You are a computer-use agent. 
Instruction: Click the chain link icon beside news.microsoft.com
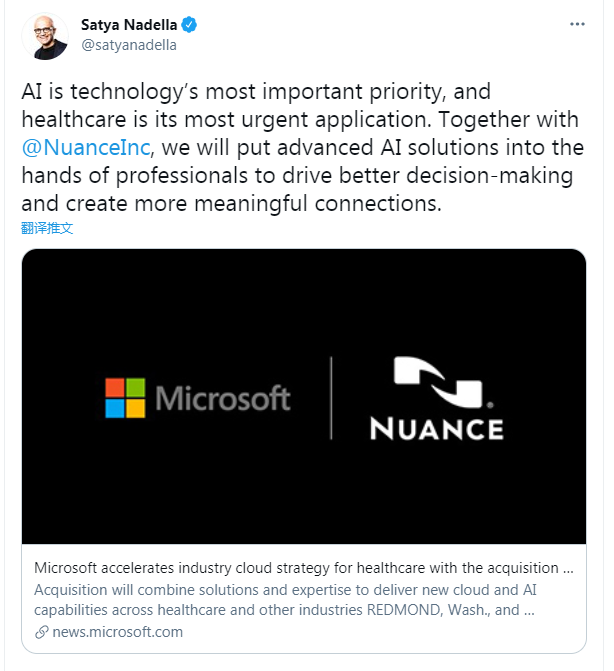pyautogui.click(x=41, y=632)
